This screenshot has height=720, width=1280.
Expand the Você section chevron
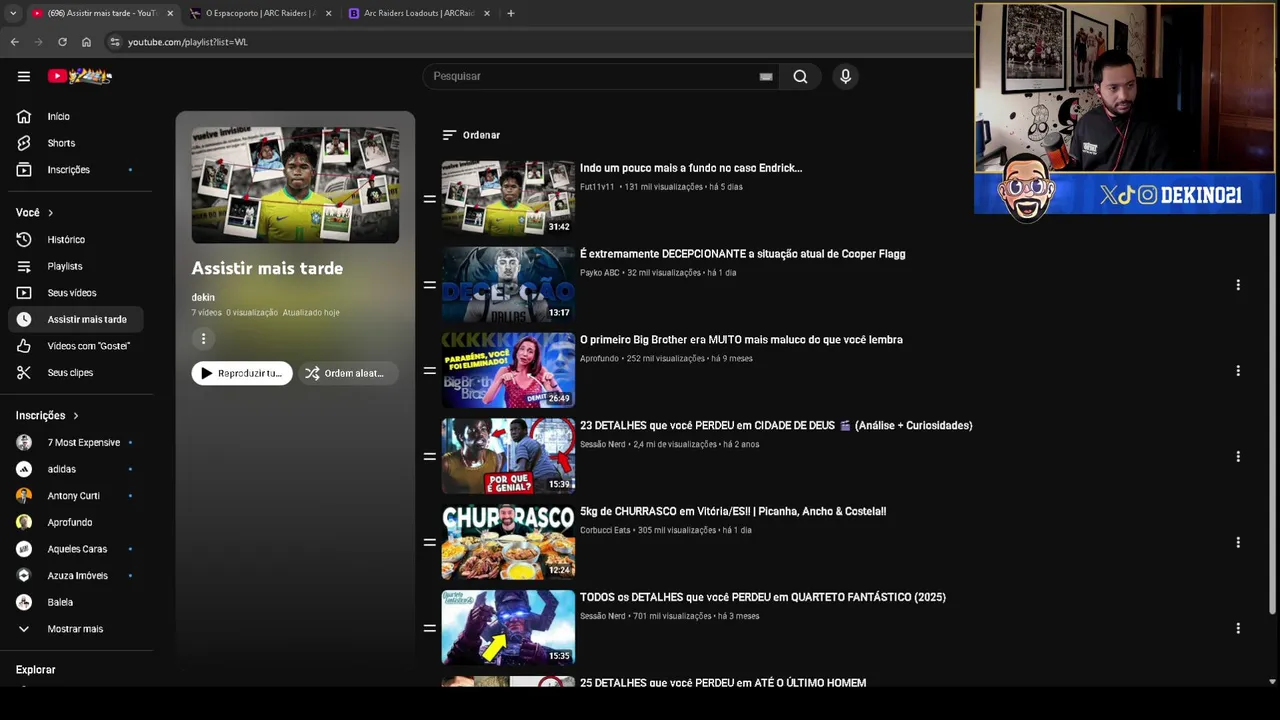click(x=50, y=213)
